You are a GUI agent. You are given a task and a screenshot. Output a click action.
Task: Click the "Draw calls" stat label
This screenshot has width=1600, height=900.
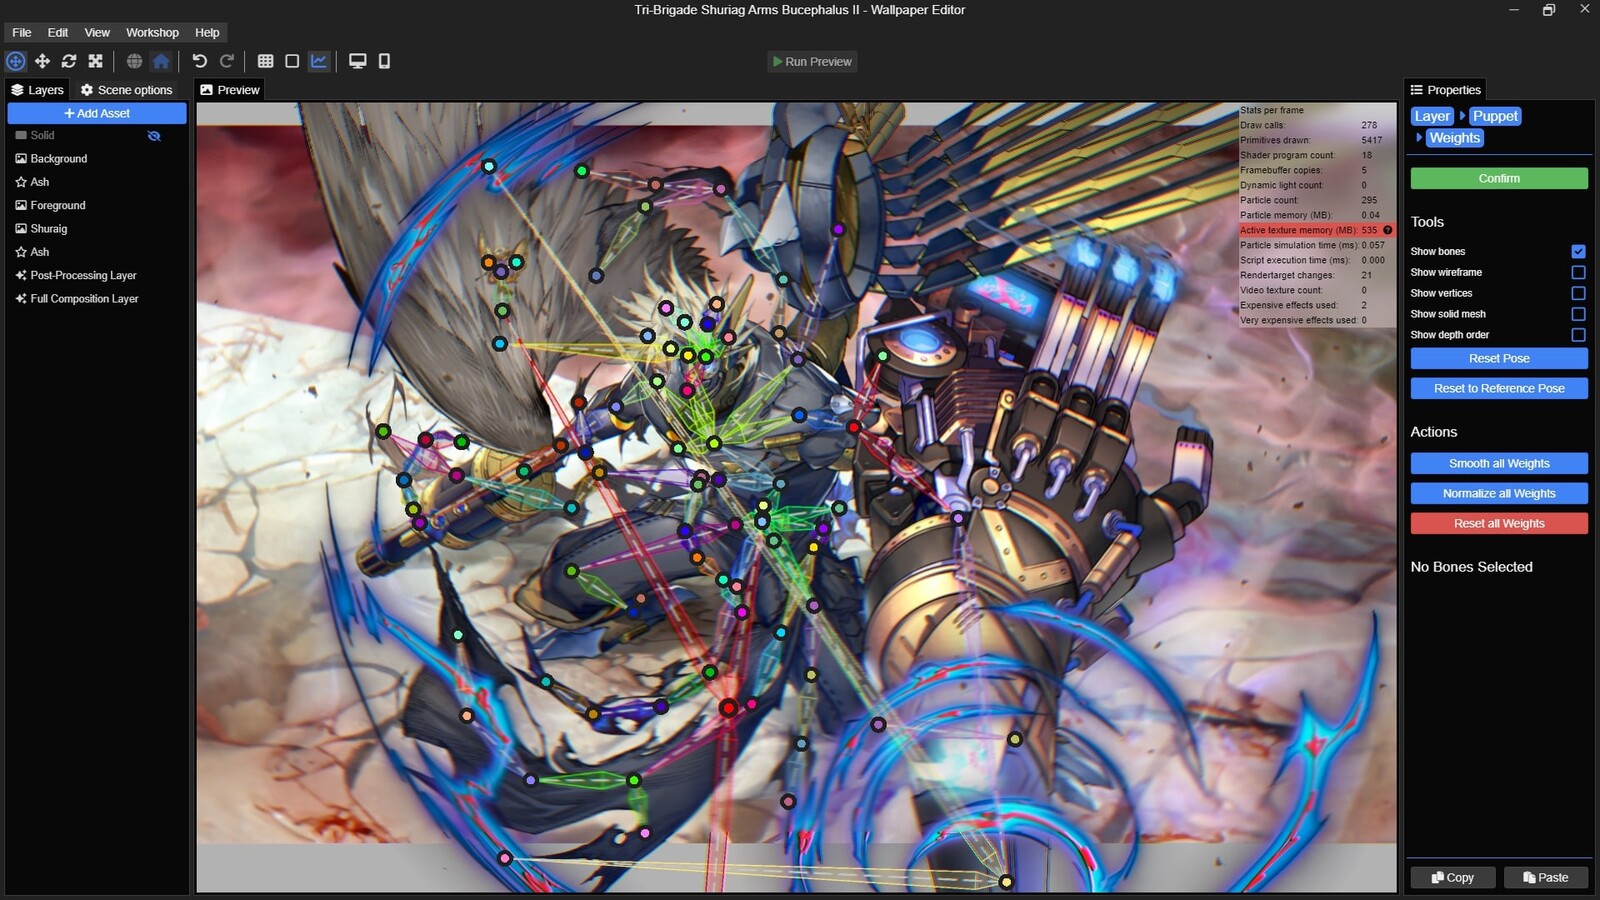coord(1263,125)
